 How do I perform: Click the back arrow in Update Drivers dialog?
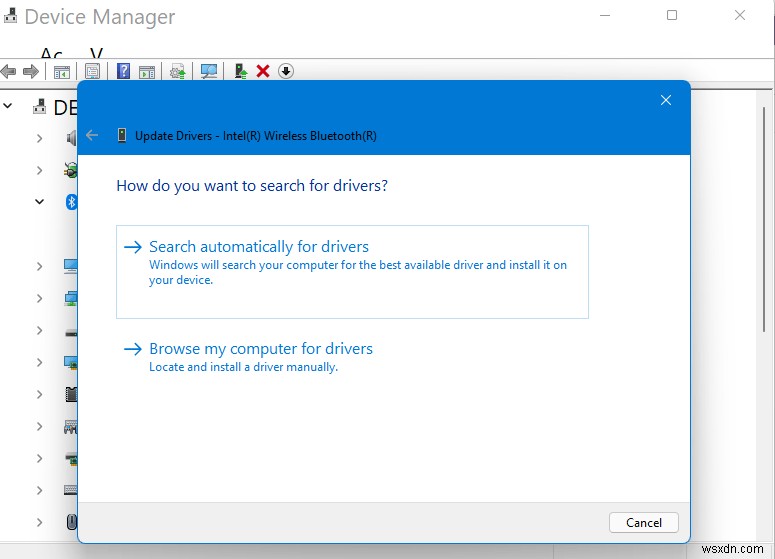pyautogui.click(x=92, y=135)
